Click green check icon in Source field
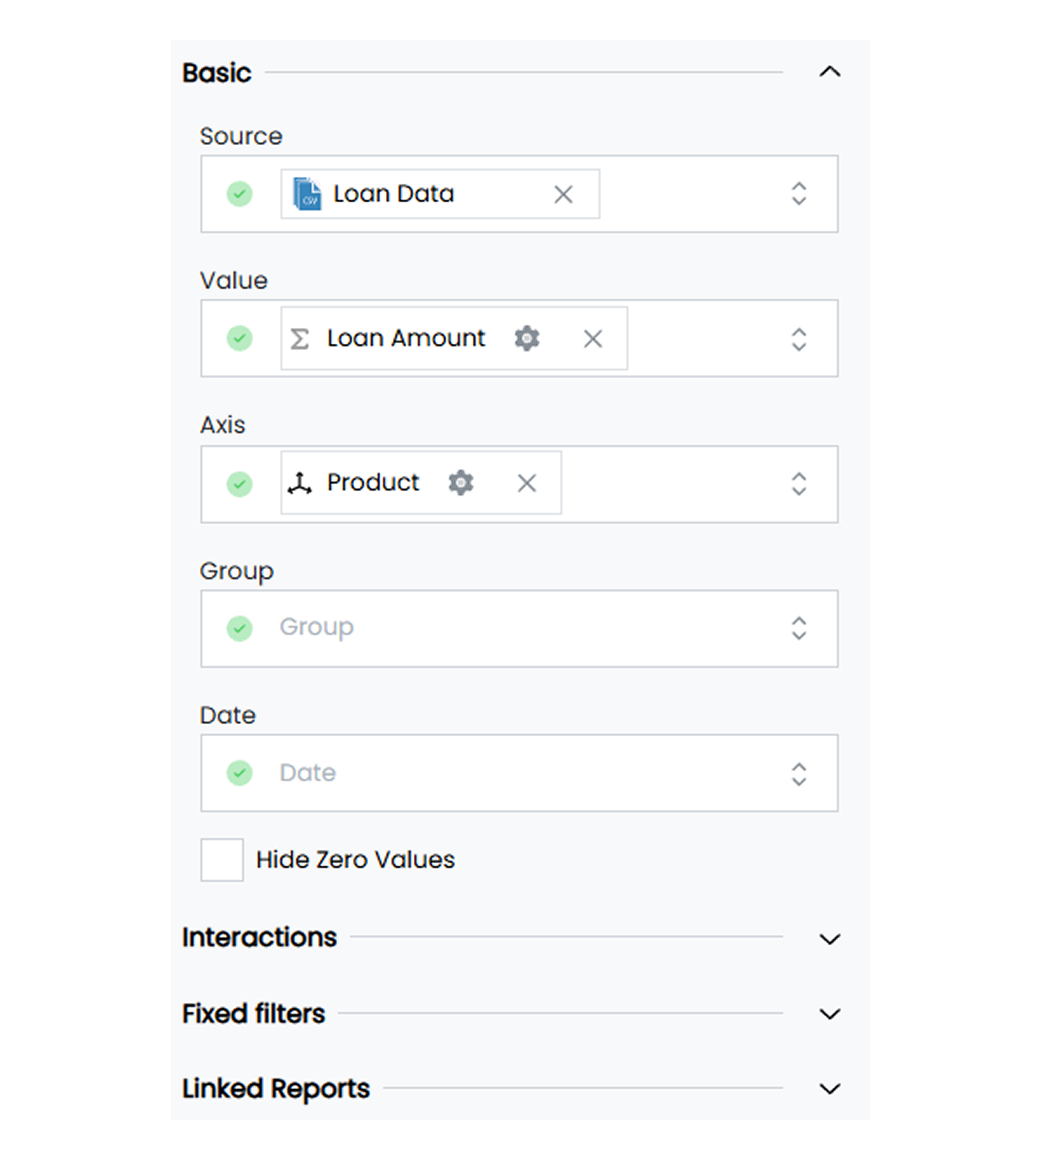The height and width of the screenshot is (1160, 1040). (240, 194)
